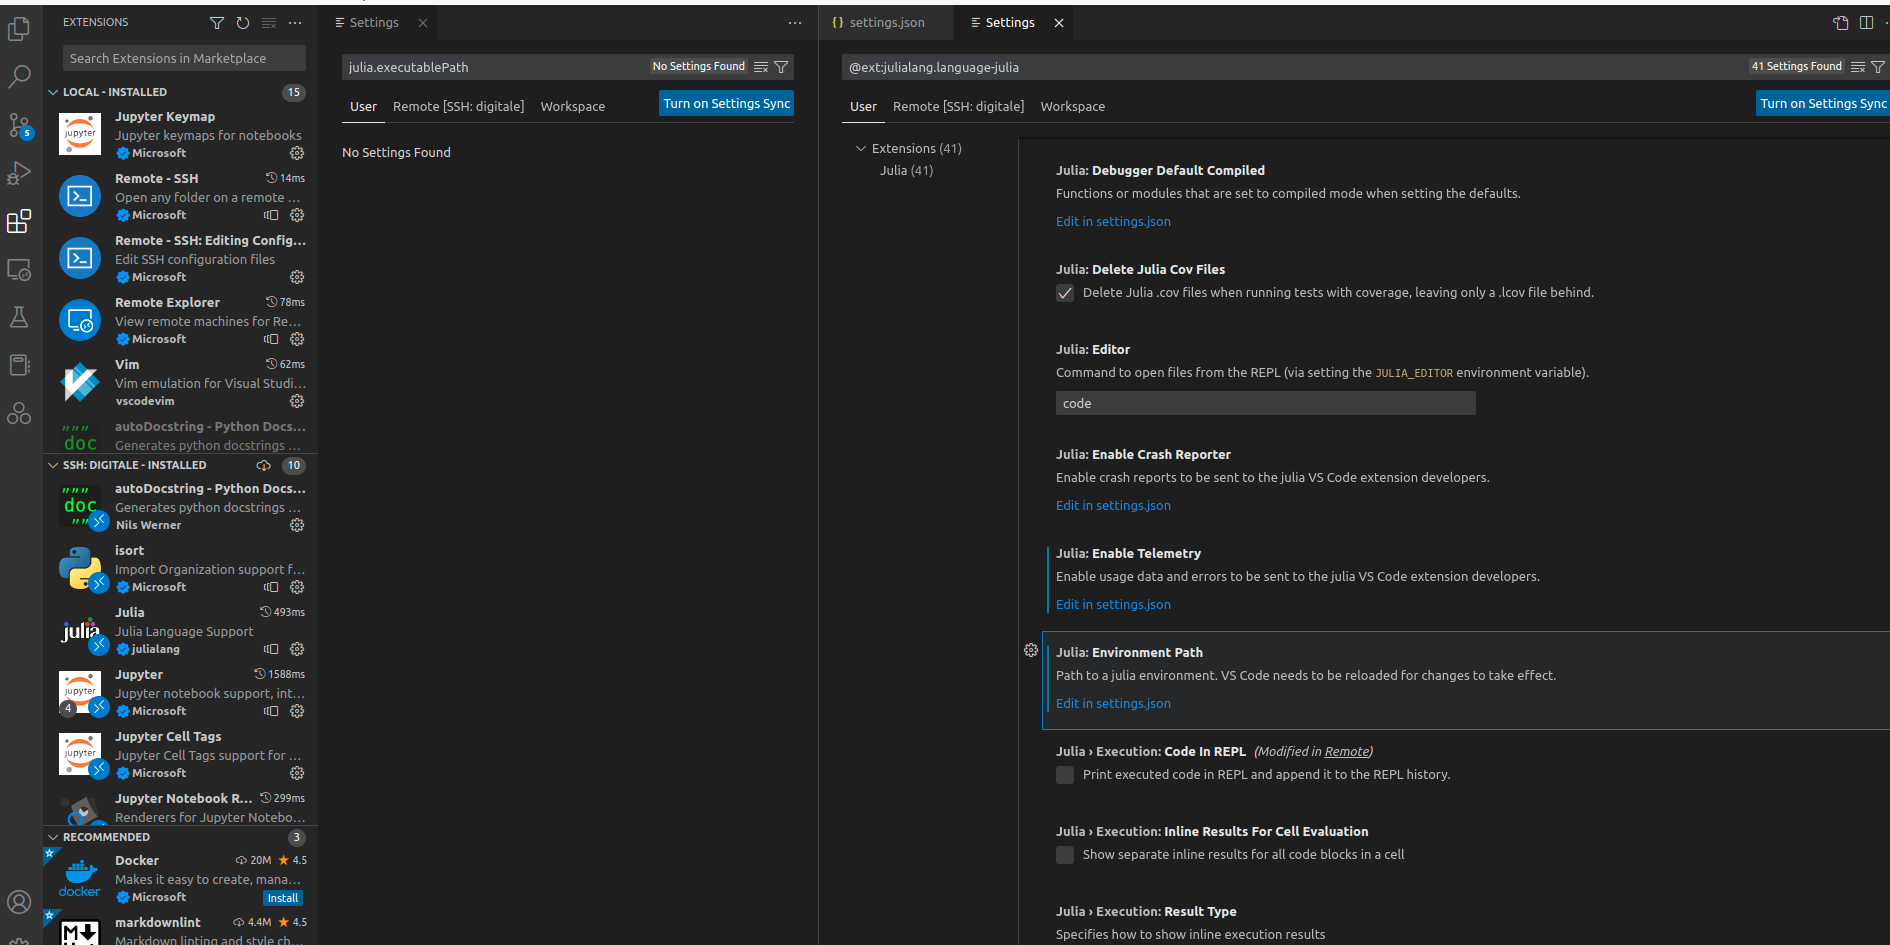Click Julia Editor command text field
The image size is (1890, 945).
[x=1265, y=403]
